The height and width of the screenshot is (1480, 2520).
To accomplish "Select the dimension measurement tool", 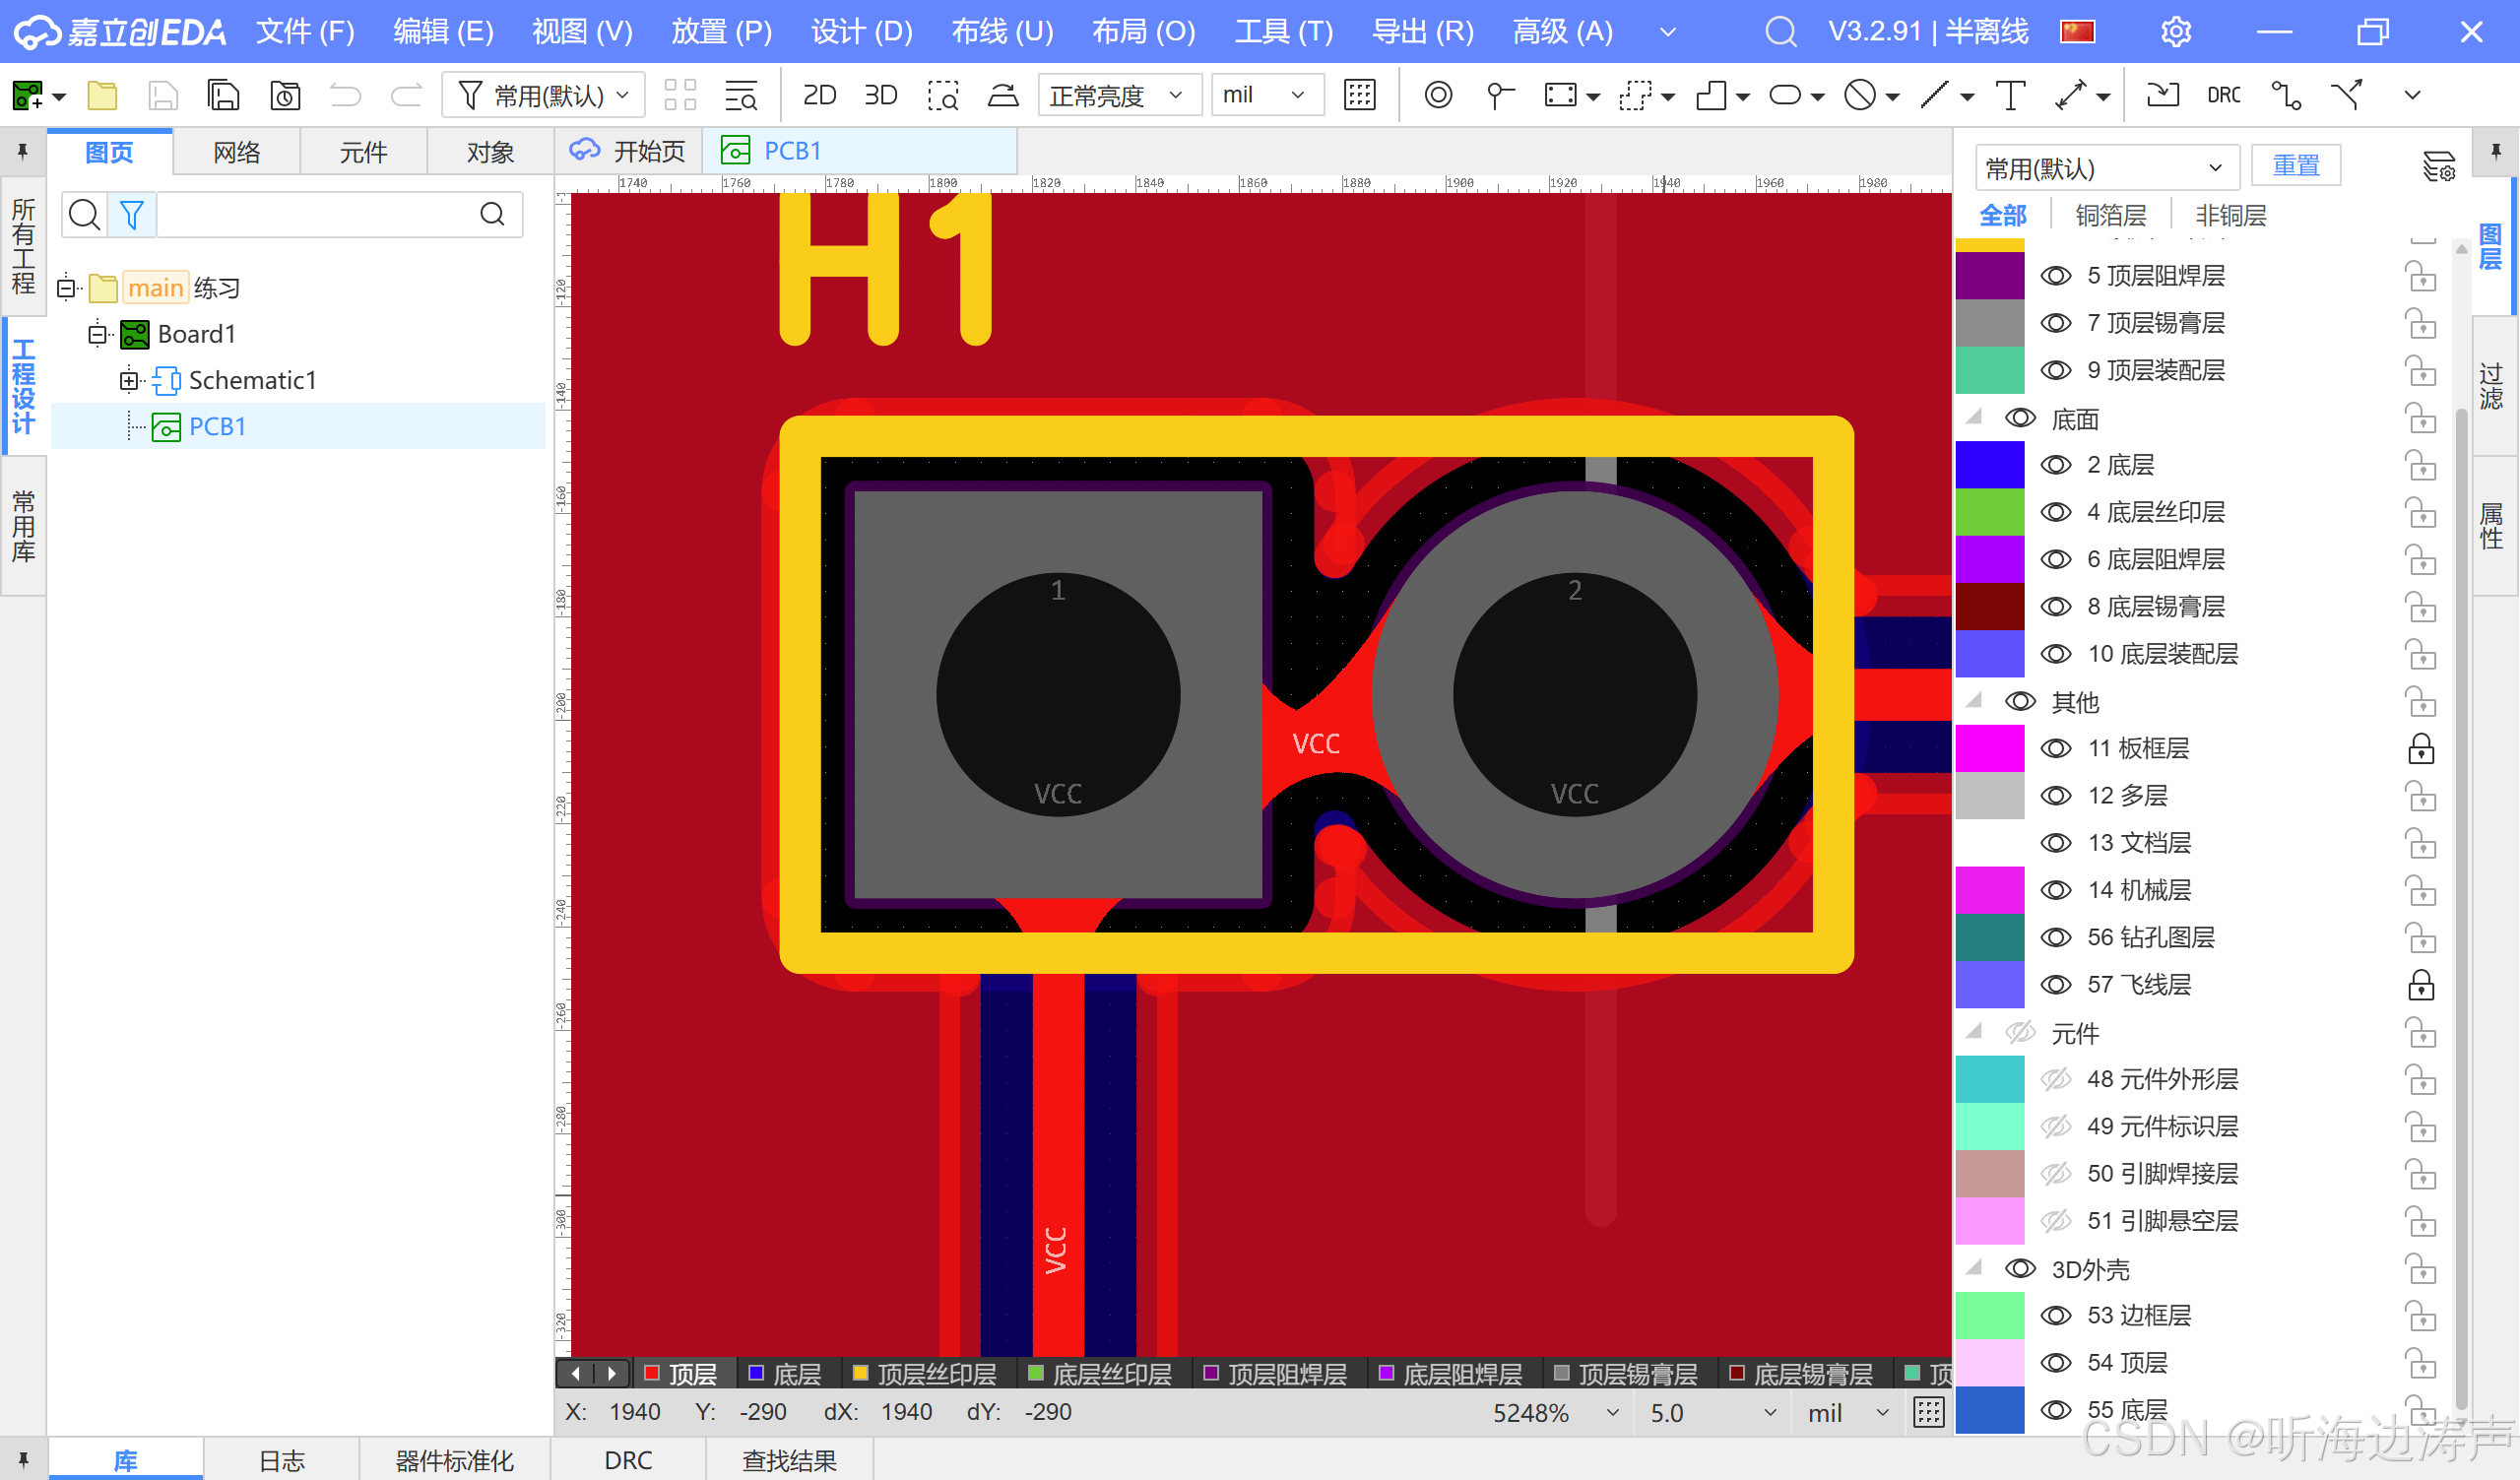I will click(2070, 95).
